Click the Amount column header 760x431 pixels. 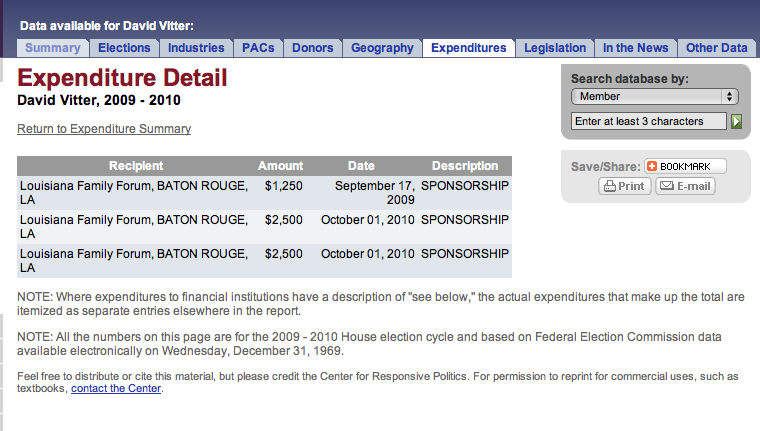[x=280, y=166]
